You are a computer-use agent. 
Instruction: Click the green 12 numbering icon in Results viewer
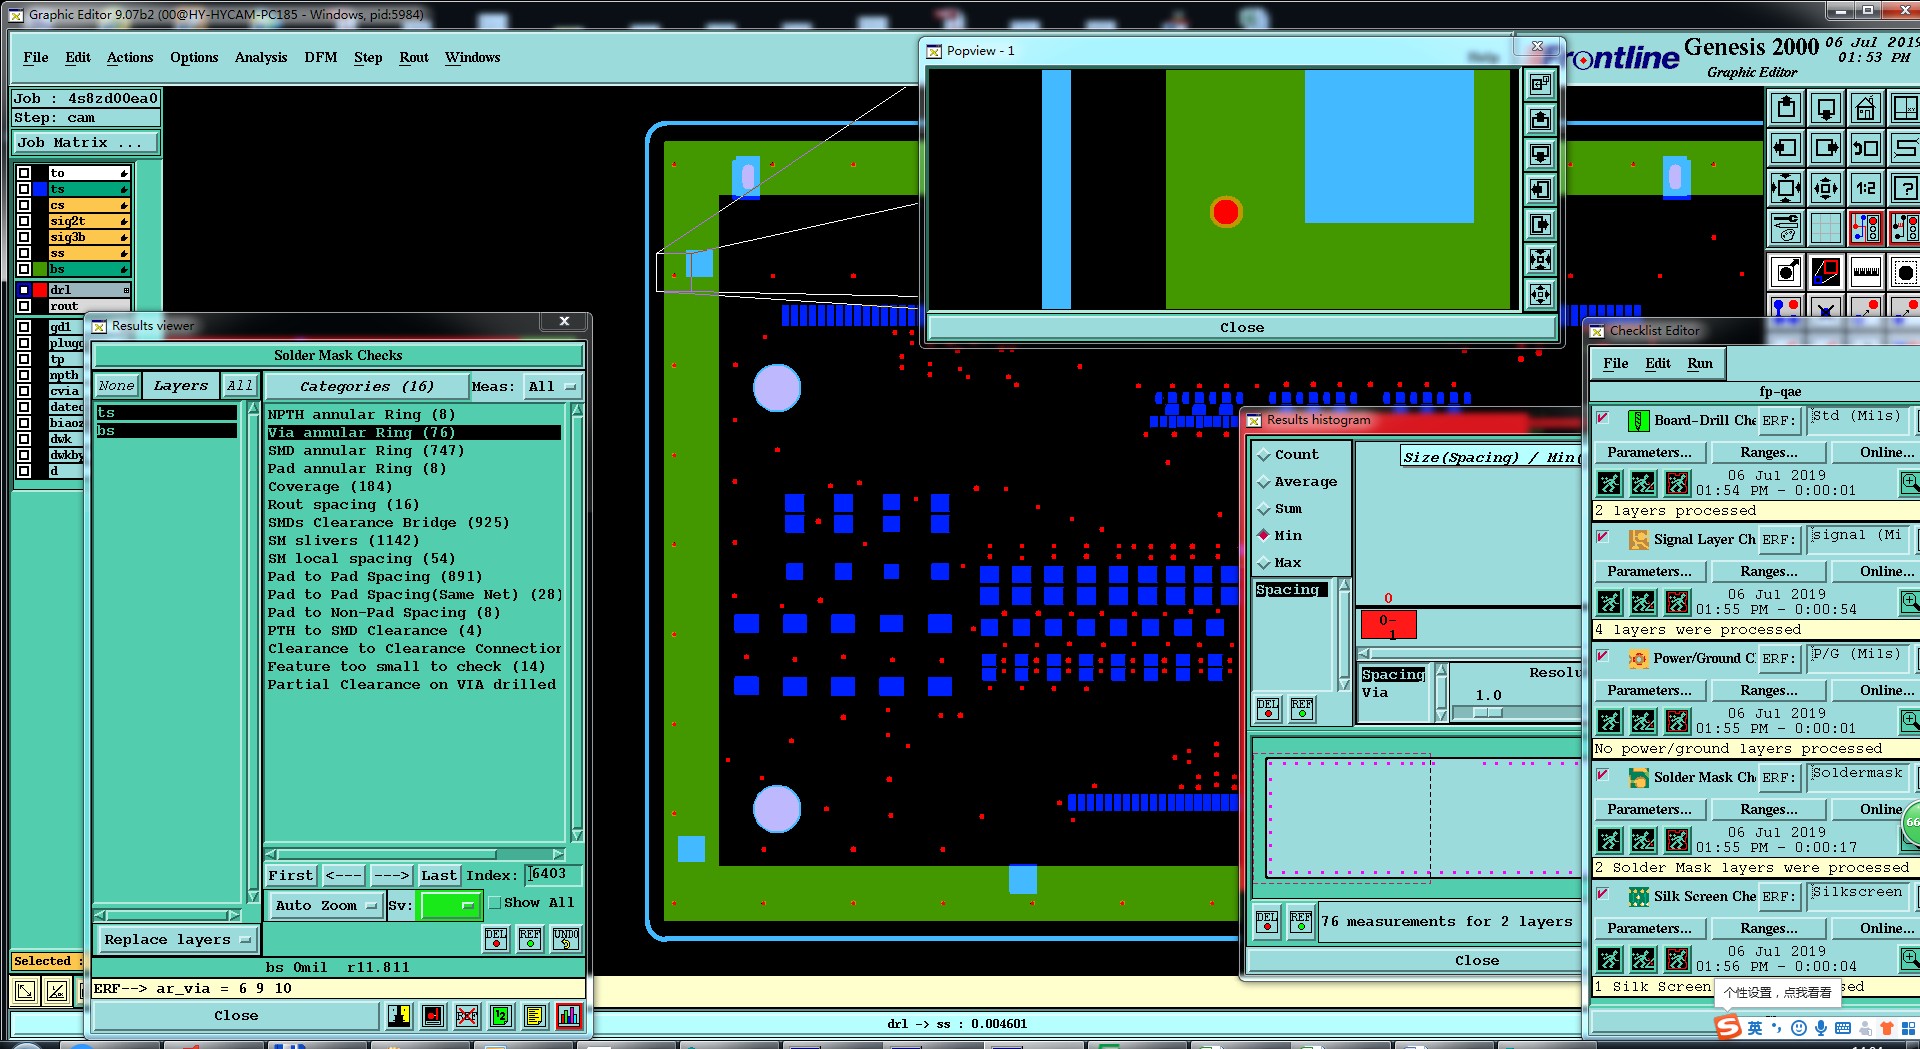point(501,1016)
